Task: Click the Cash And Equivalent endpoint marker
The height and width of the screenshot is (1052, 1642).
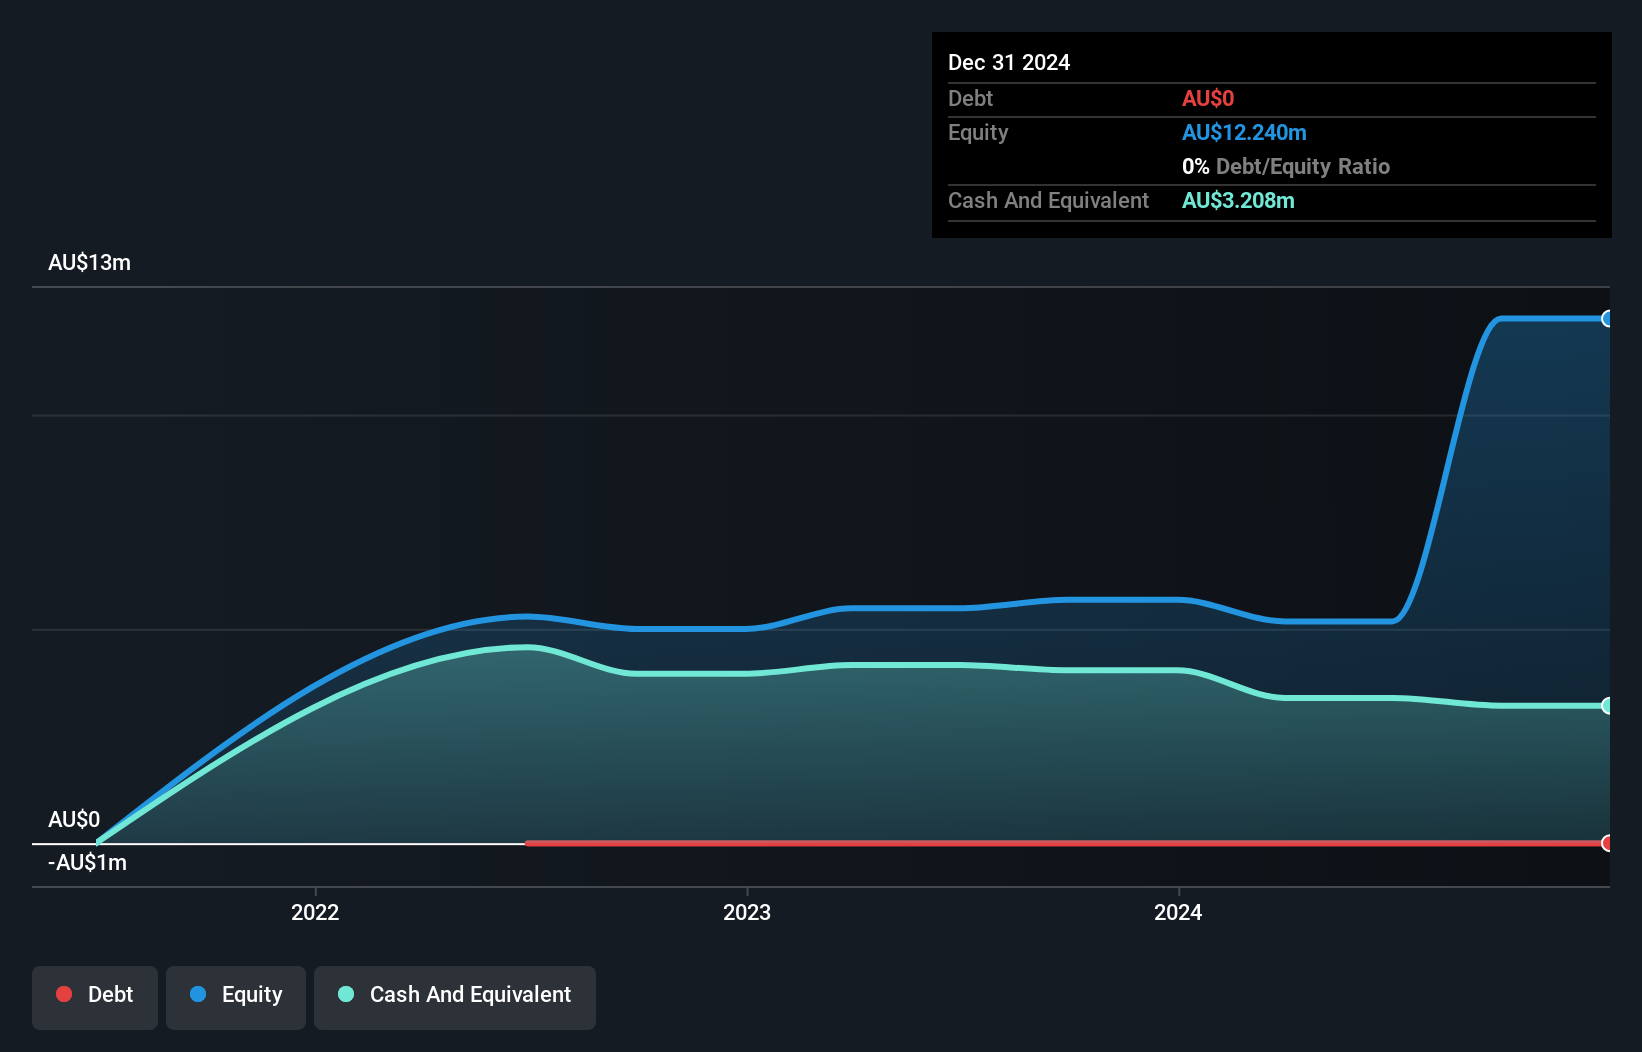Action: (1607, 706)
